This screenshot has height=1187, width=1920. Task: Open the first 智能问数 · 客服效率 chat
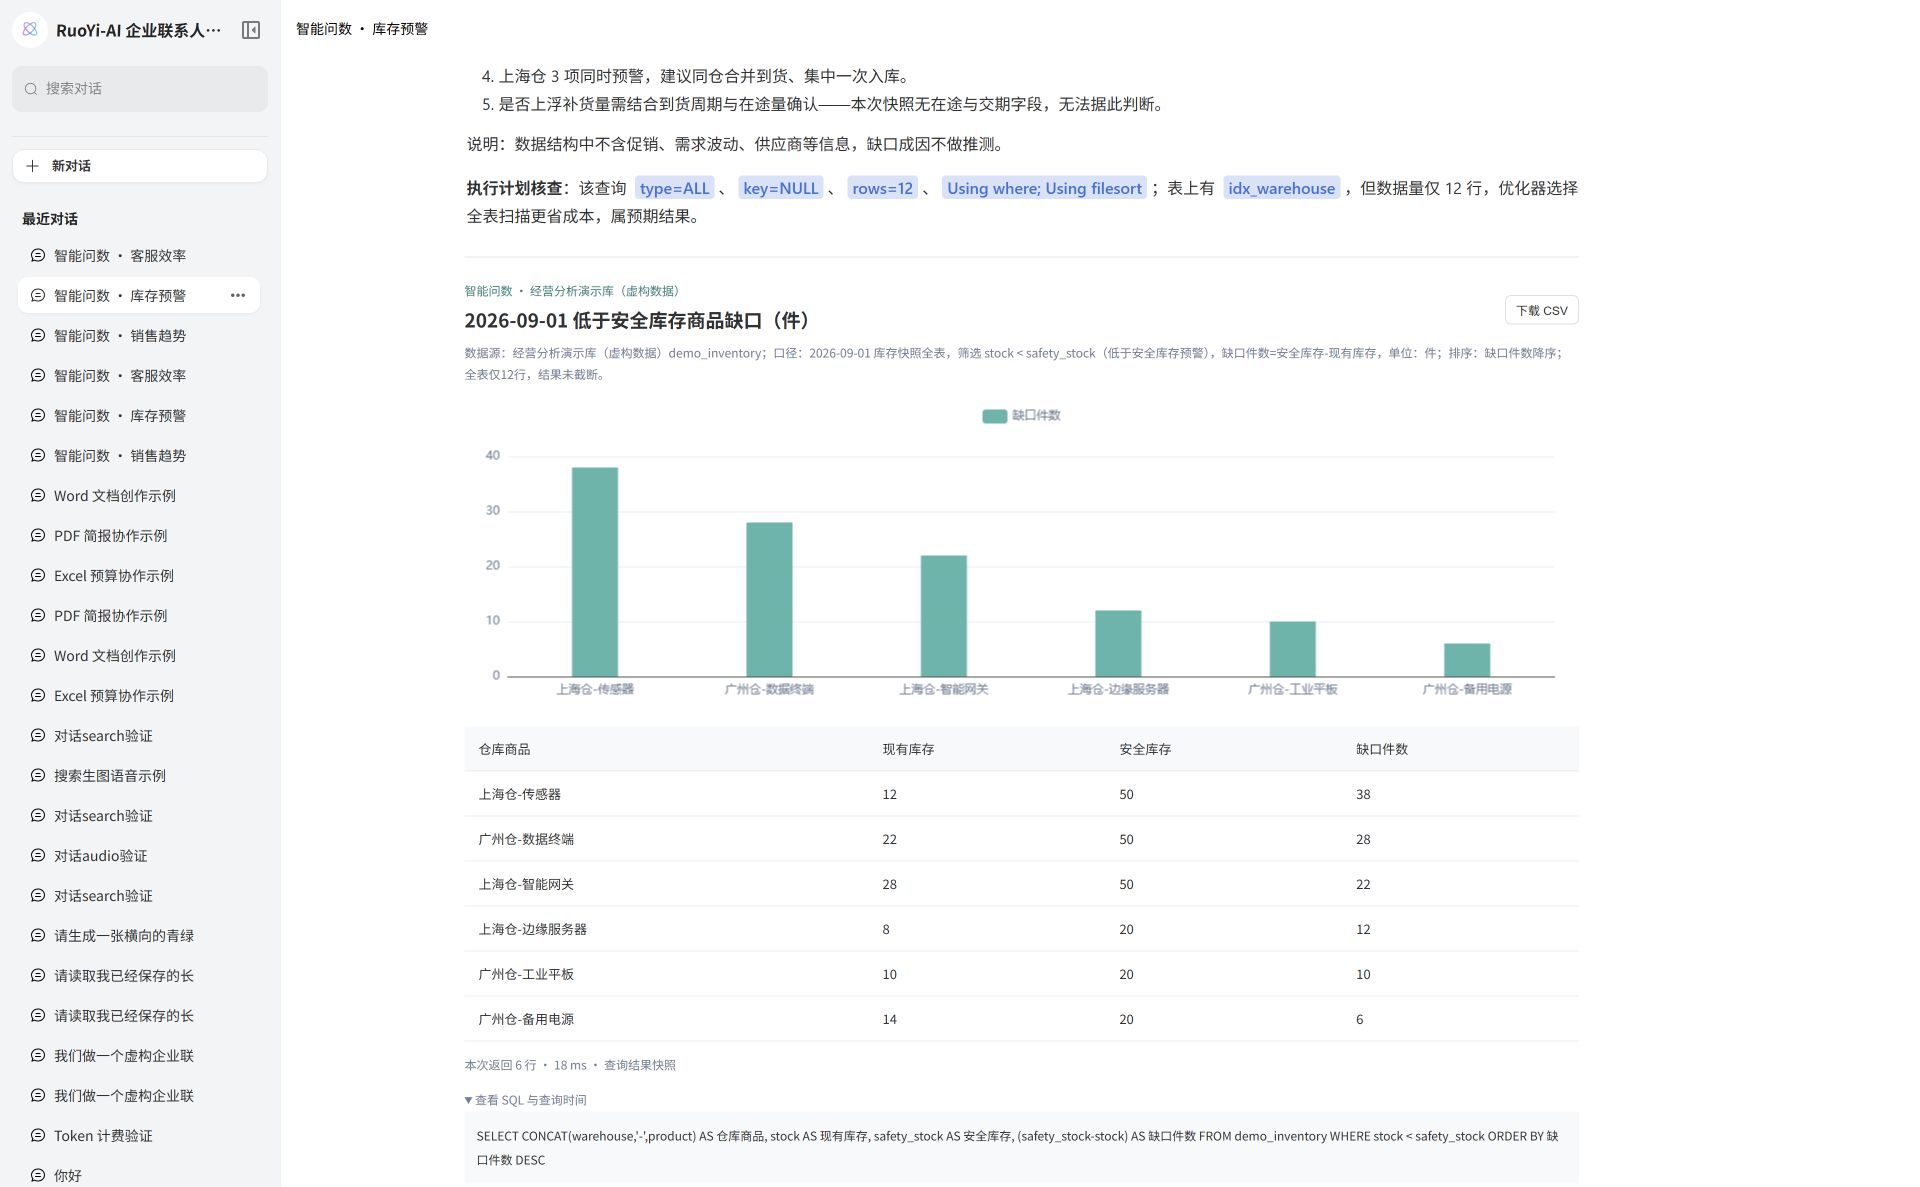[x=139, y=255]
